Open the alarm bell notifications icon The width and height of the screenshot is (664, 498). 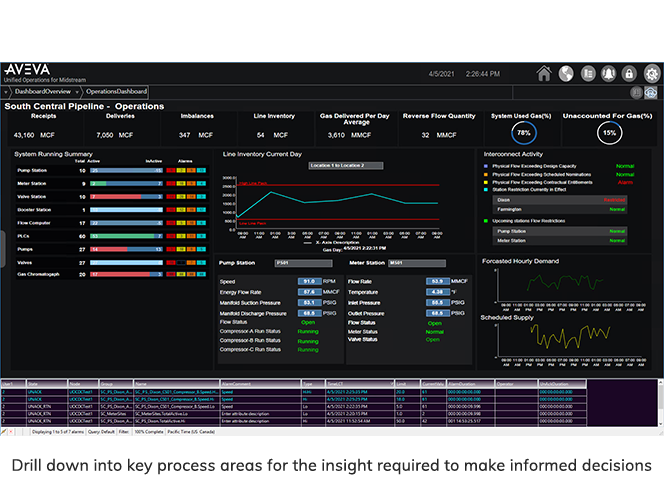pos(609,74)
